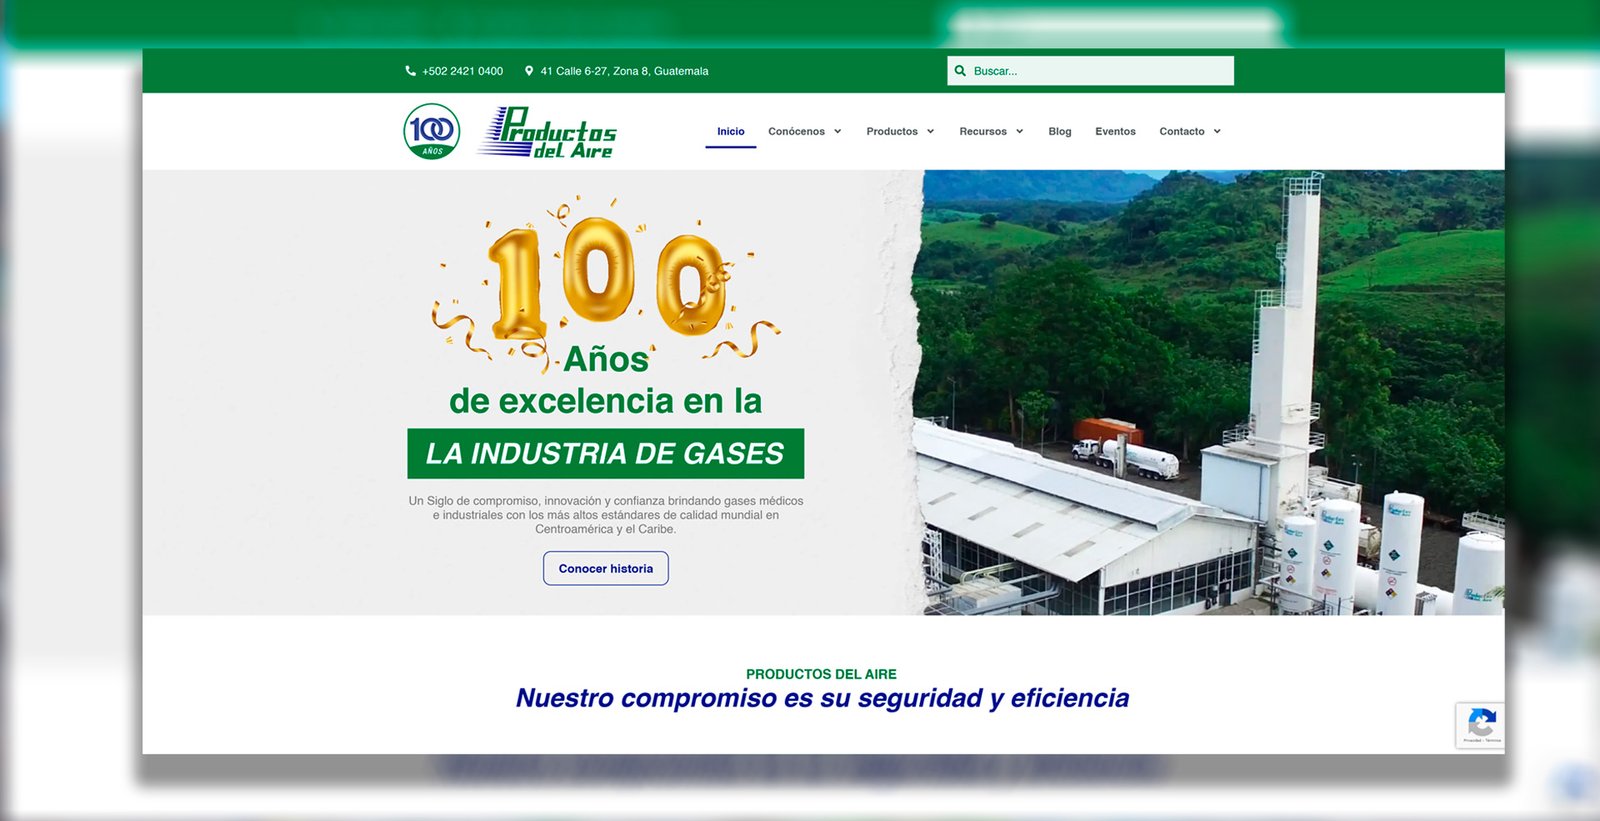Select the Eventos menu item

click(1115, 132)
